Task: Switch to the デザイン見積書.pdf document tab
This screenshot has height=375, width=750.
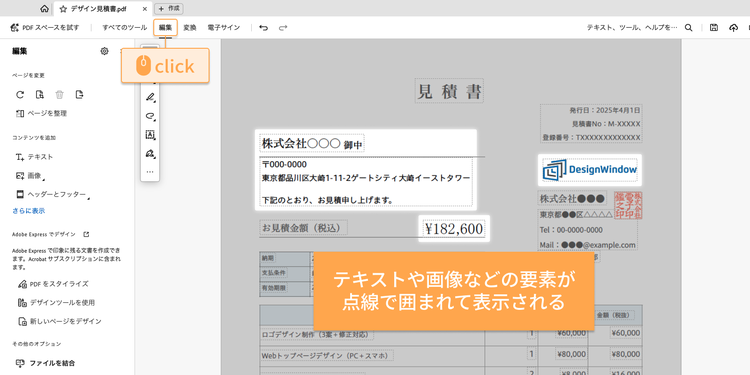Action: 102,9
